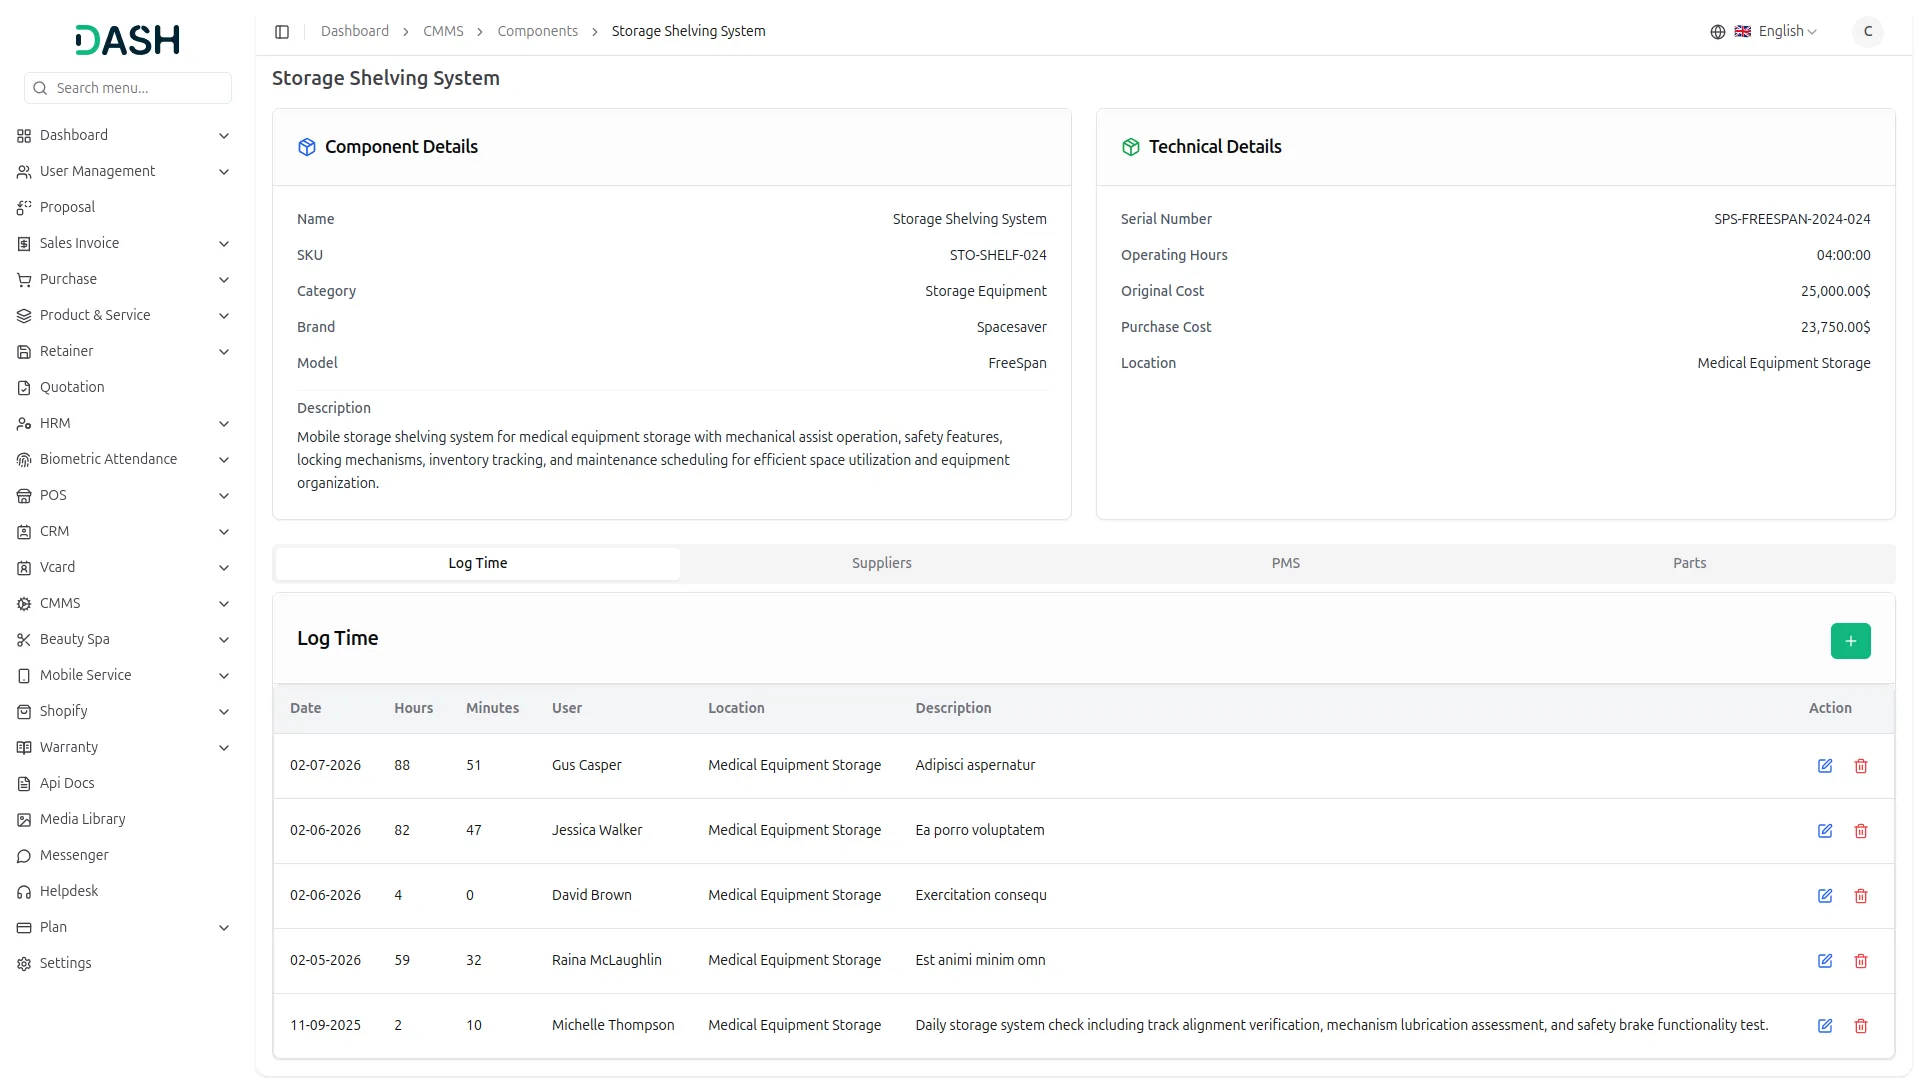
Task: Switch to the Suppliers tab
Action: point(881,563)
